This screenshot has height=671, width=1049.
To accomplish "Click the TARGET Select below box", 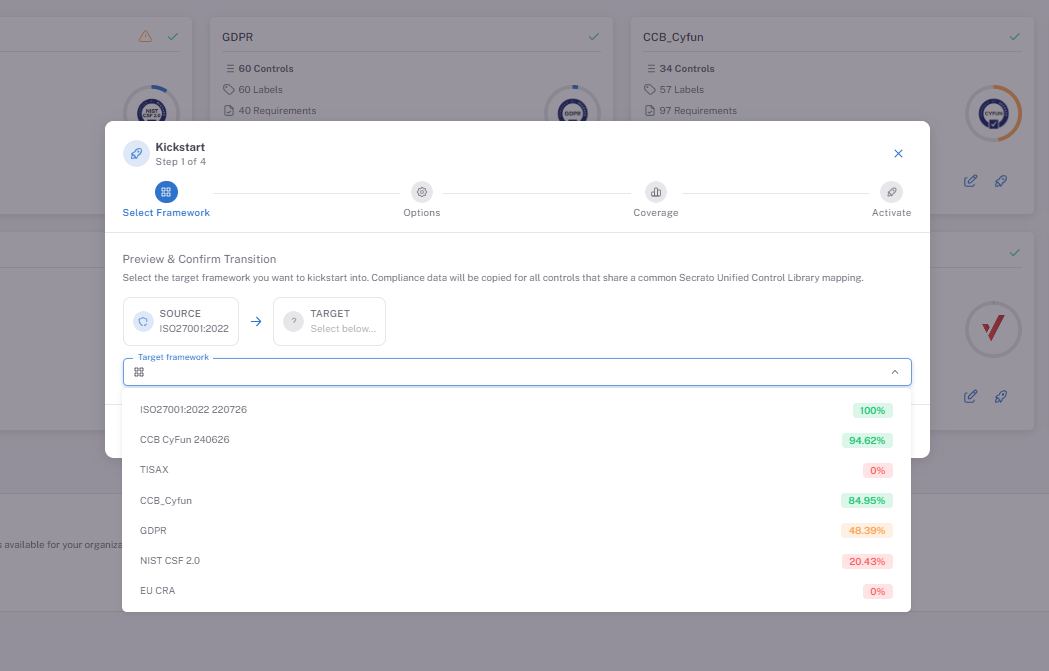I will [x=329, y=321].
